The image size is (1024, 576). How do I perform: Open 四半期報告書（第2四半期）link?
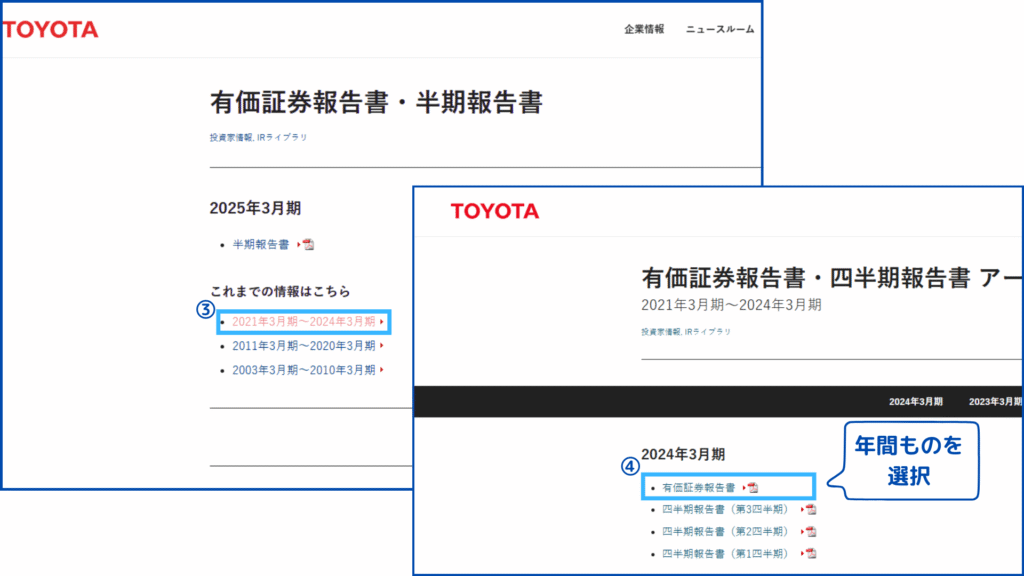click(x=728, y=532)
